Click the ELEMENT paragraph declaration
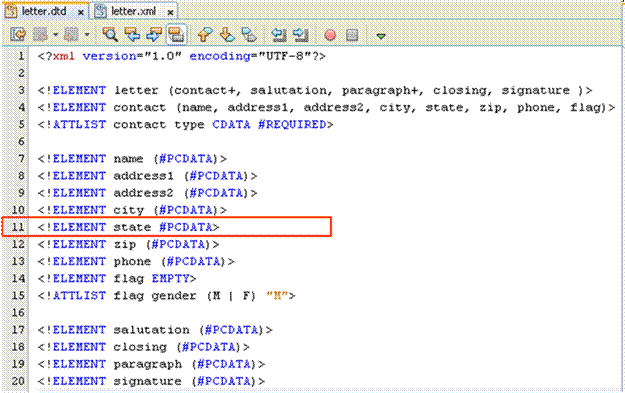Image resolution: width=625 pixels, height=393 pixels. tap(151, 364)
